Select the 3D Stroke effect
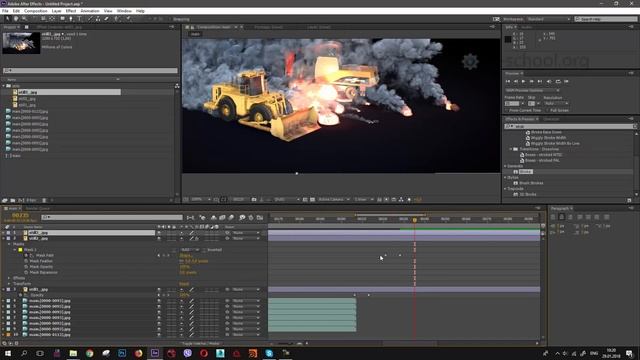The width and height of the screenshot is (640, 360). coord(528,195)
